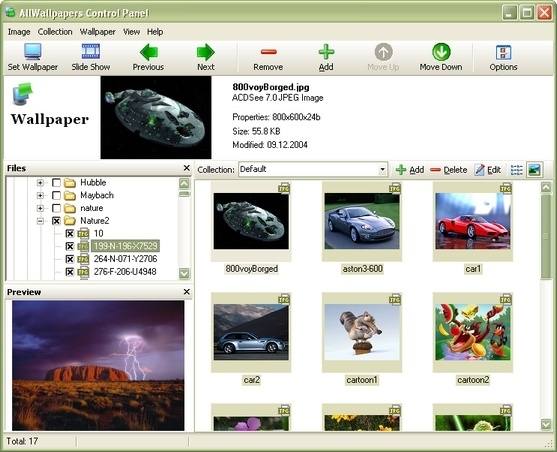
Task: Click the Wallpaper logo monitor icon
Action: pos(23,93)
